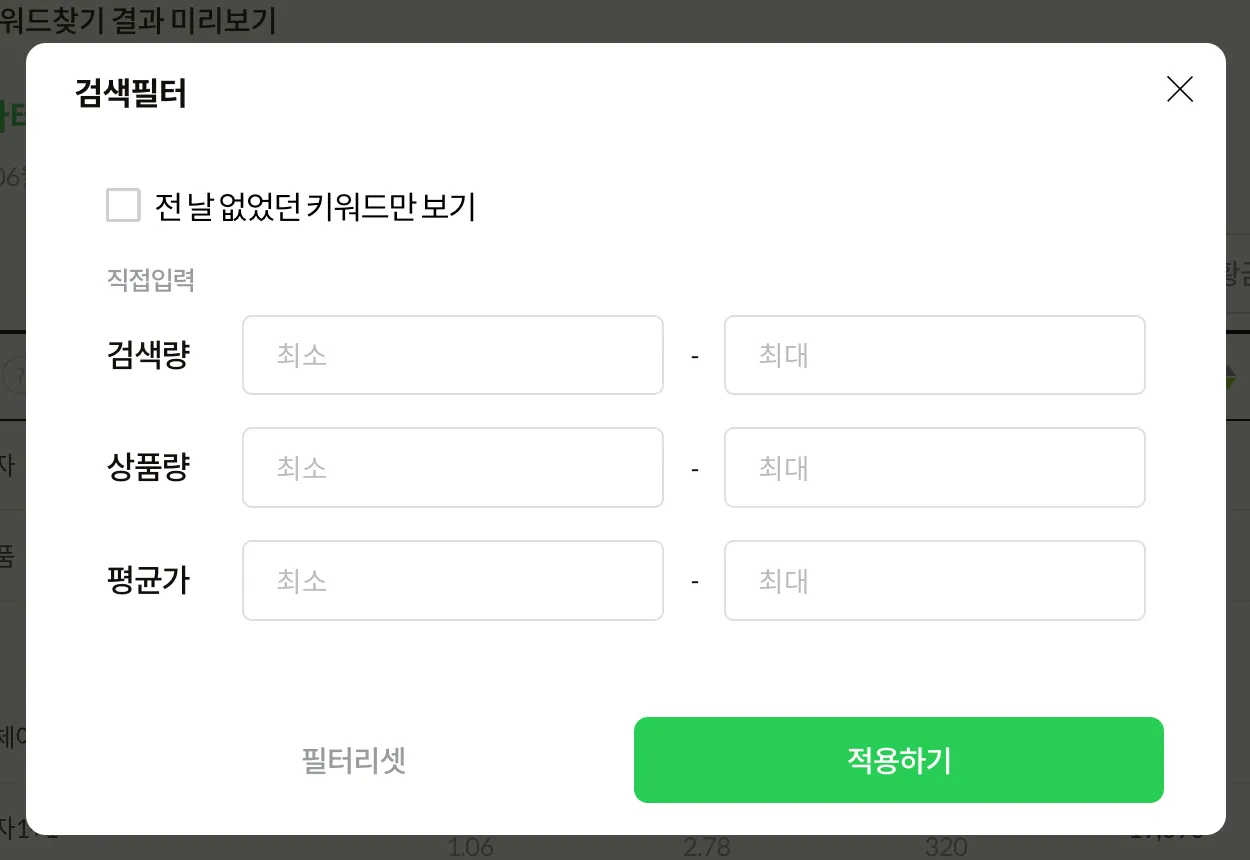Click the 검색량 최대 input field
This screenshot has width=1250, height=860.
click(934, 355)
